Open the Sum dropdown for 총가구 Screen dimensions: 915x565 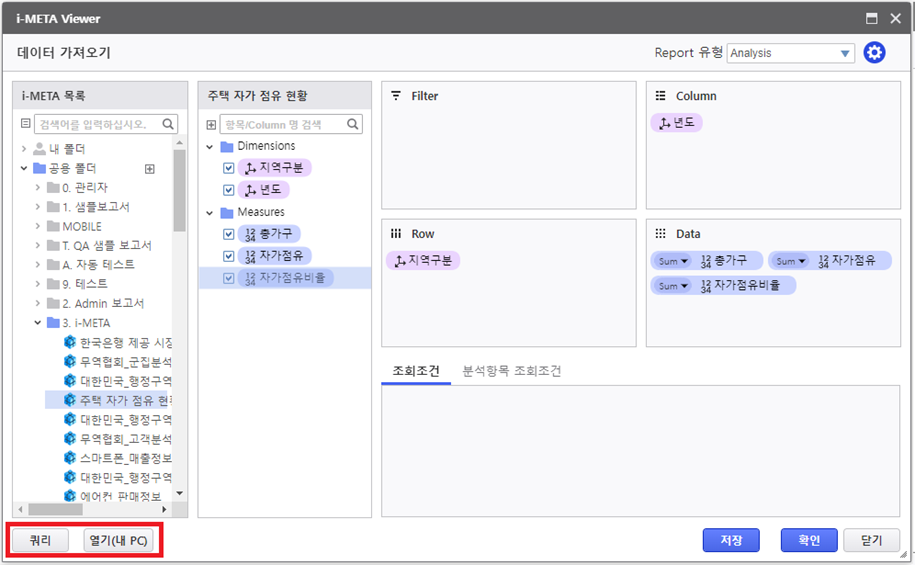(673, 261)
